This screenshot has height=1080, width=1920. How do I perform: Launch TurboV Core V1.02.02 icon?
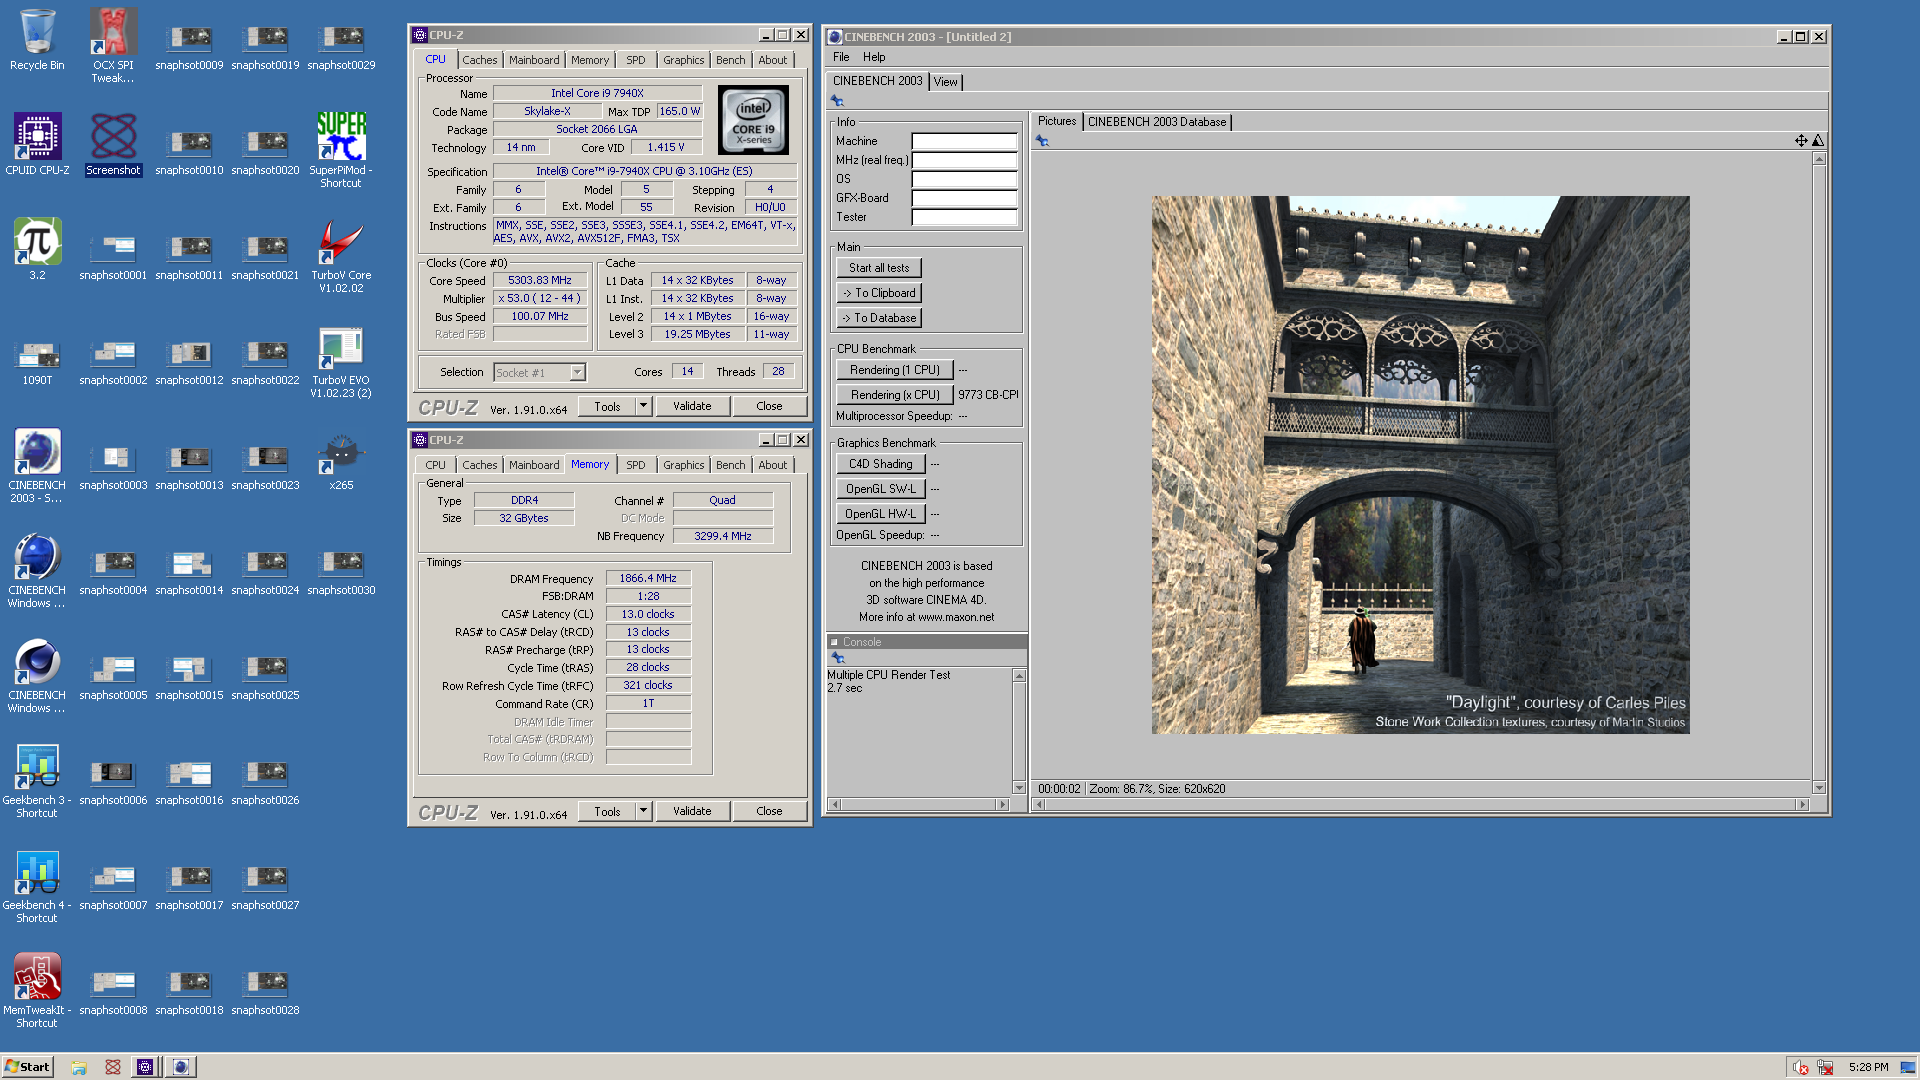pyautogui.click(x=341, y=256)
